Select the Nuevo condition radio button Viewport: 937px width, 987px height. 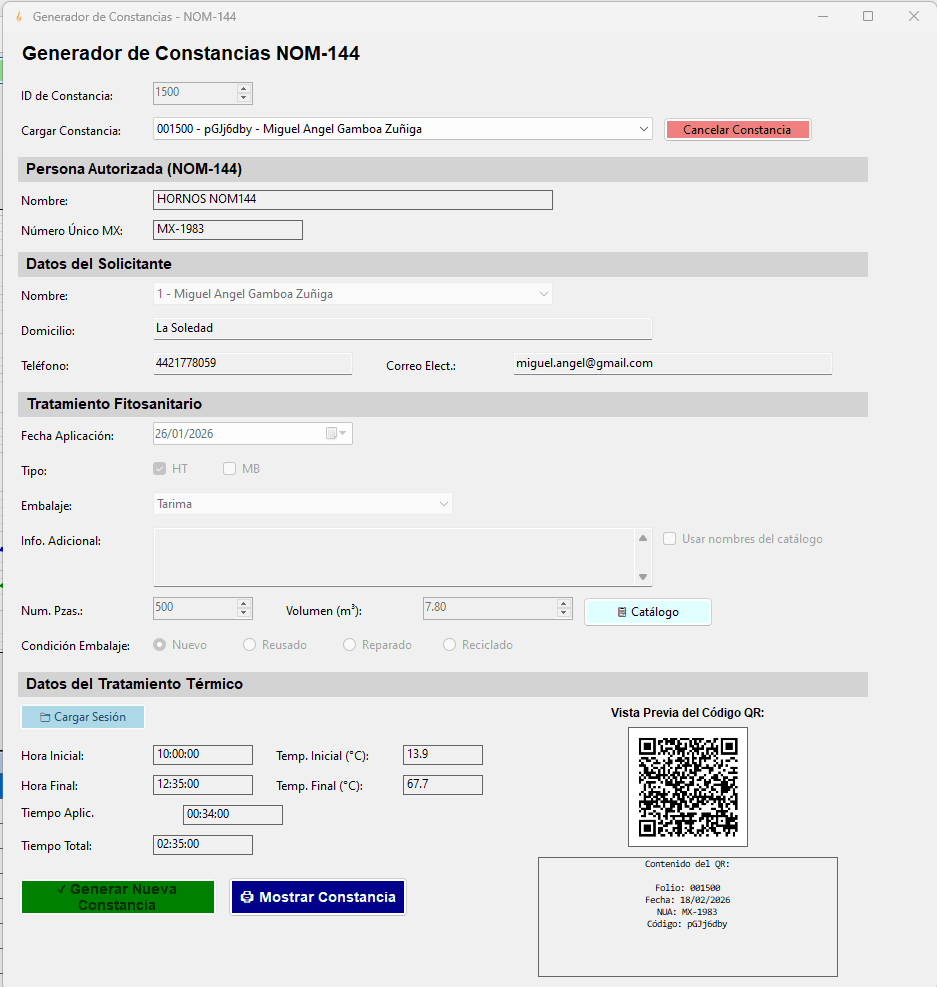pyautogui.click(x=160, y=645)
